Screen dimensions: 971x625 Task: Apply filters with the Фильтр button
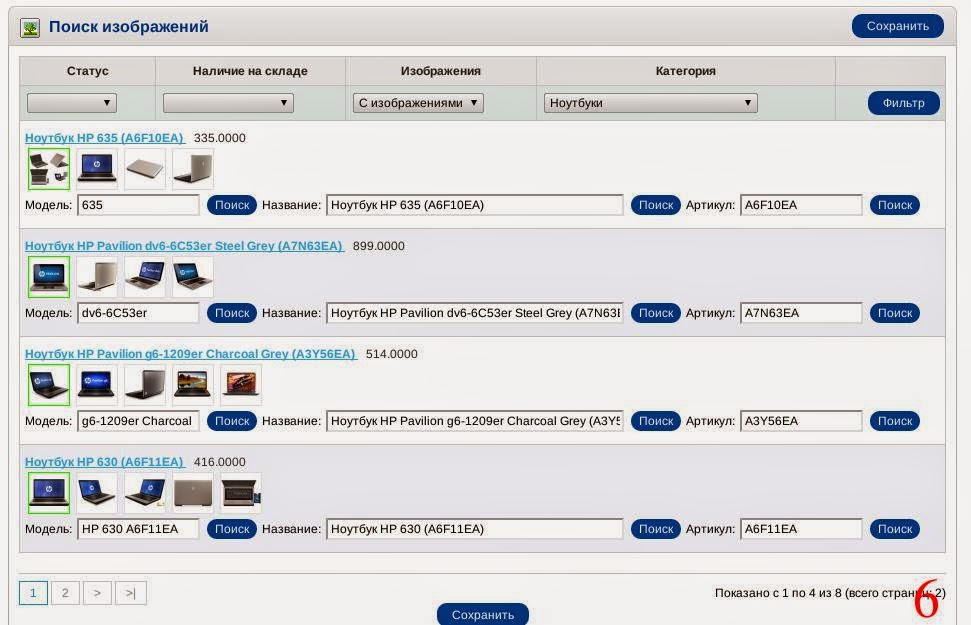(x=903, y=103)
